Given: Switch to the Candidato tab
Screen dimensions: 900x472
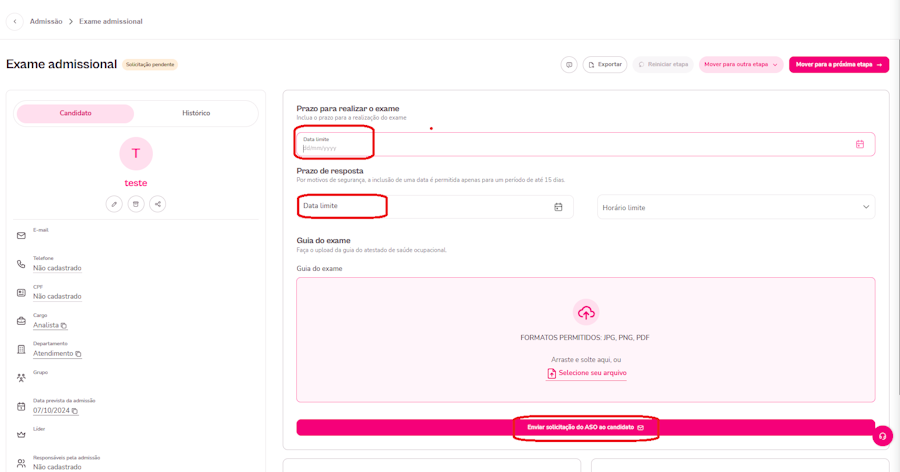Looking at the screenshot, I should pyautogui.click(x=75, y=113).
